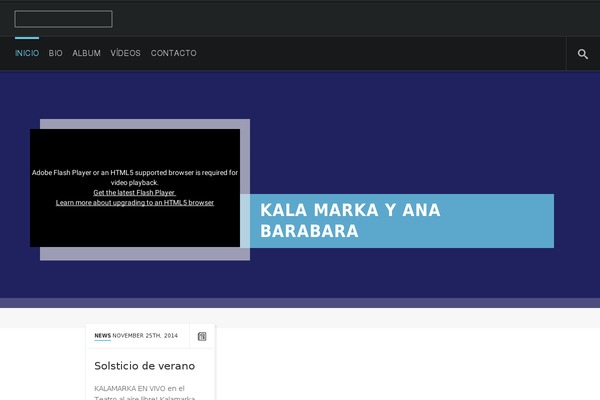Click the NEWS category label
600x400 pixels.
[x=103, y=336]
